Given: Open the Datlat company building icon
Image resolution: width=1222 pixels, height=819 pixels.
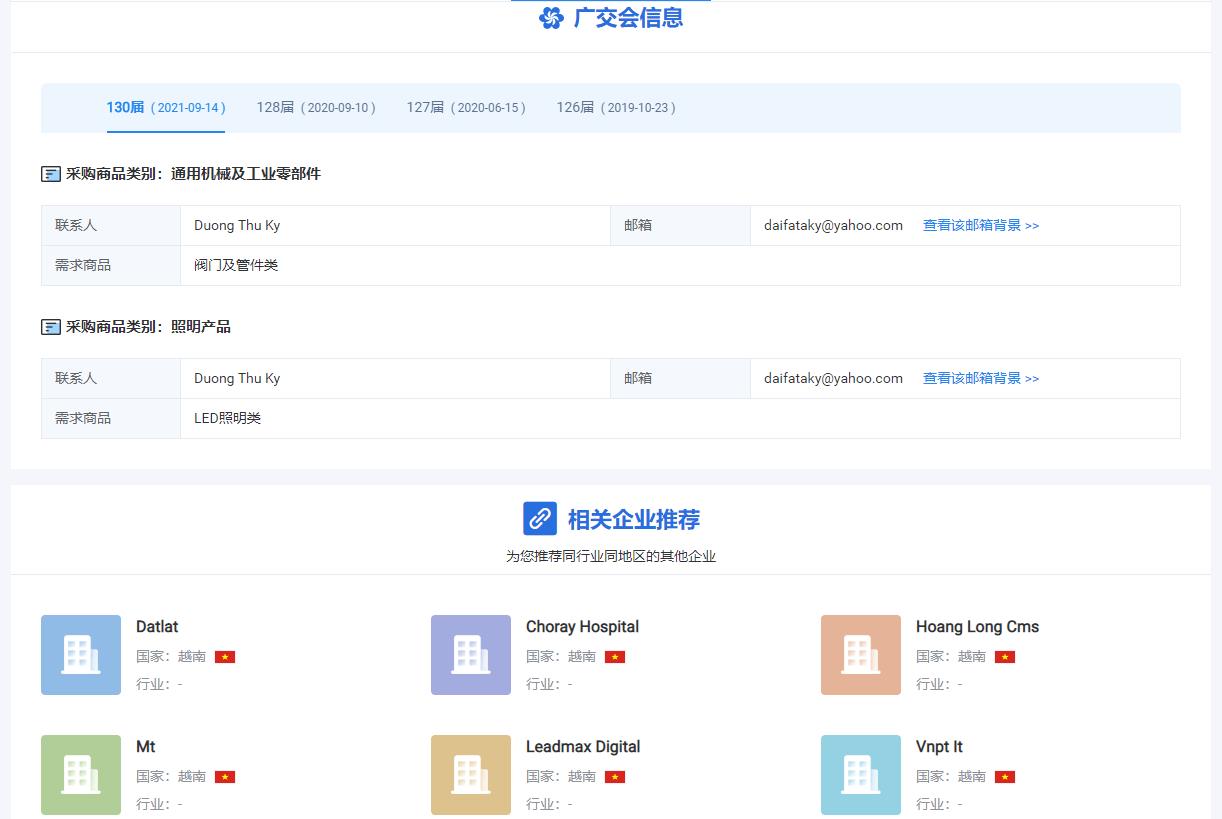Looking at the screenshot, I should [81, 655].
